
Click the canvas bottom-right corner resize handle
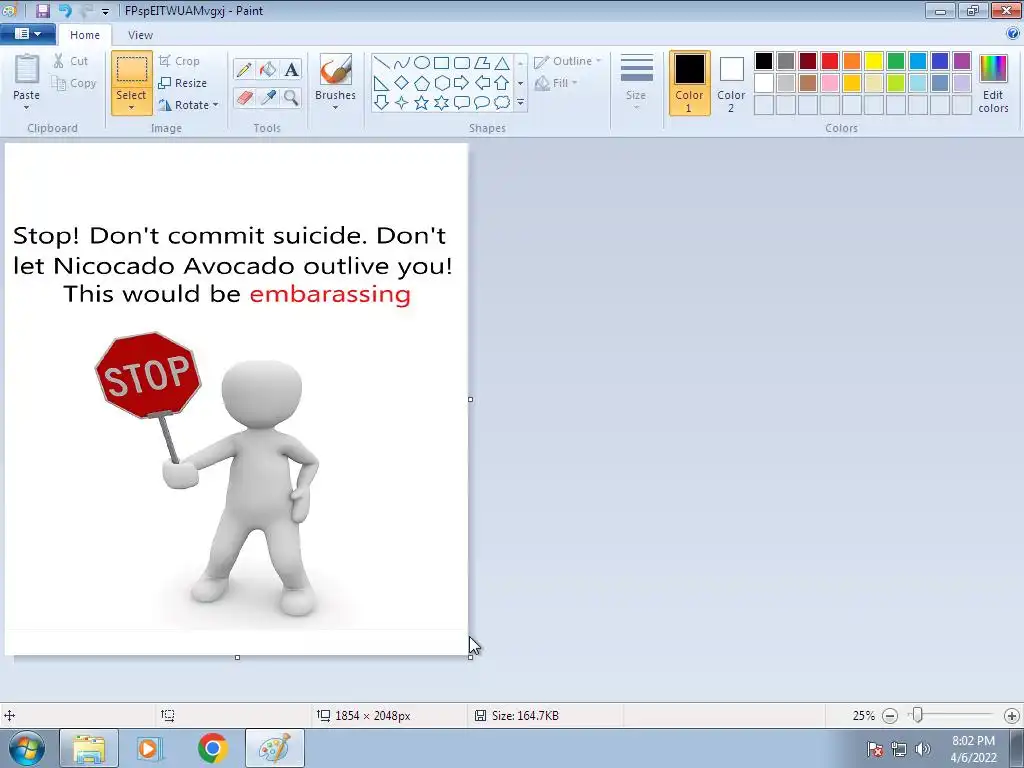tap(470, 657)
